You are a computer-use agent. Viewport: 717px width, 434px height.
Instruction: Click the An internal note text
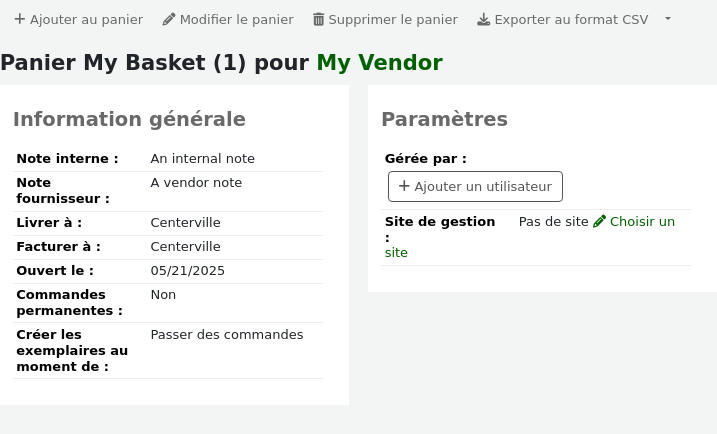pyautogui.click(x=202, y=159)
